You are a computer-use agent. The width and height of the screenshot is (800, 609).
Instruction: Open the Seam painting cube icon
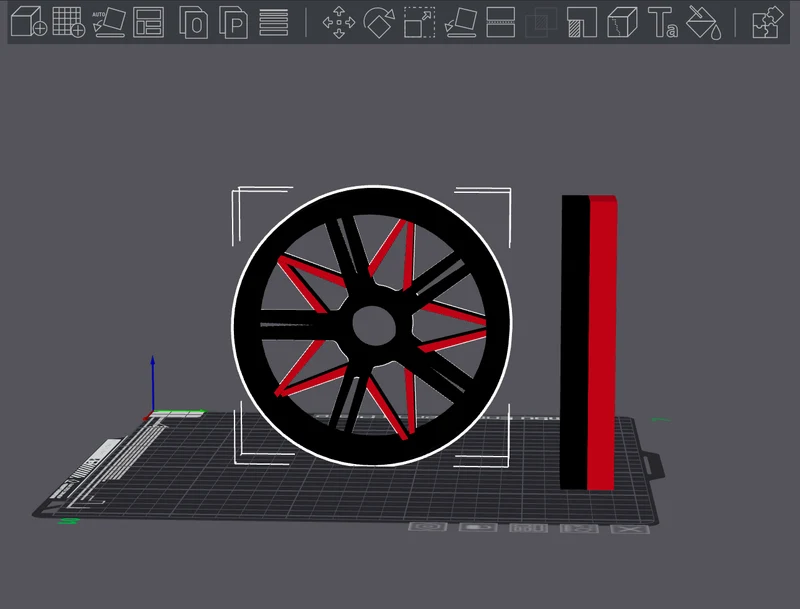tap(622, 22)
